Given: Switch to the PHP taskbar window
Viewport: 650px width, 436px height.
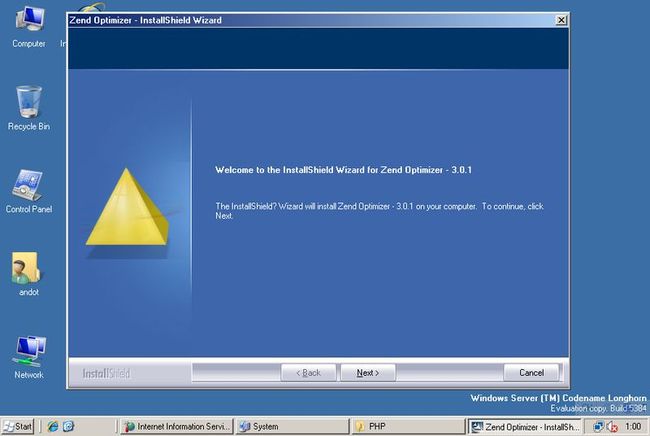Looking at the screenshot, I should [x=408, y=426].
